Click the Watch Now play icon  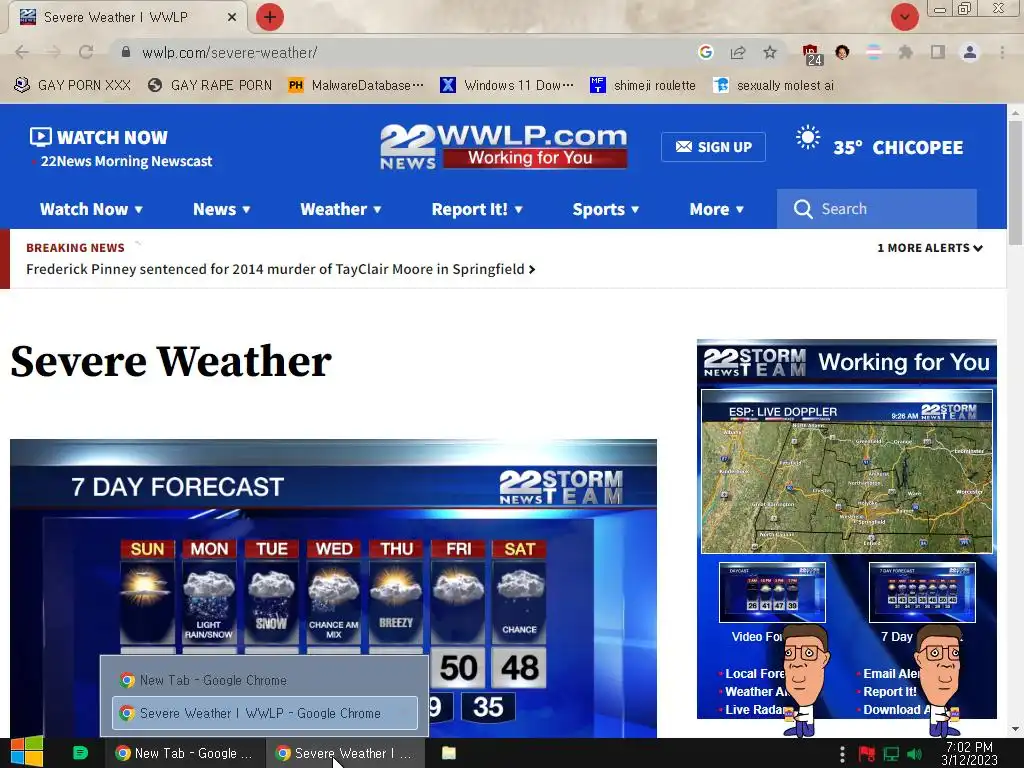click(x=40, y=136)
